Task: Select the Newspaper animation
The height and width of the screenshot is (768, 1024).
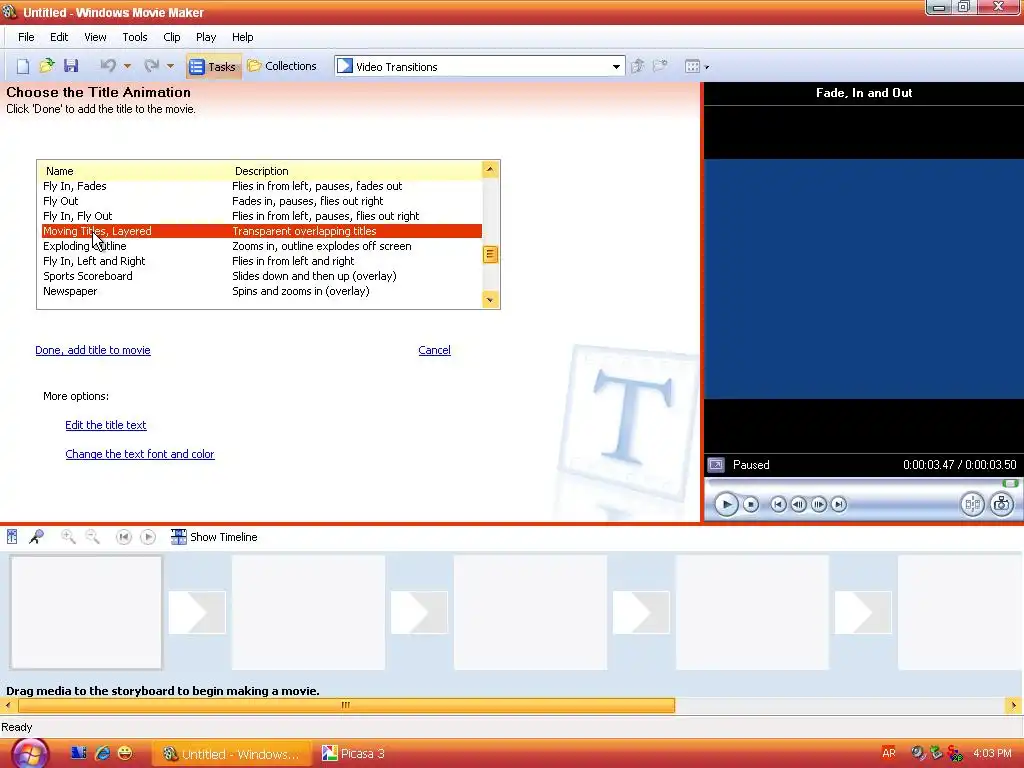Action: (x=262, y=291)
